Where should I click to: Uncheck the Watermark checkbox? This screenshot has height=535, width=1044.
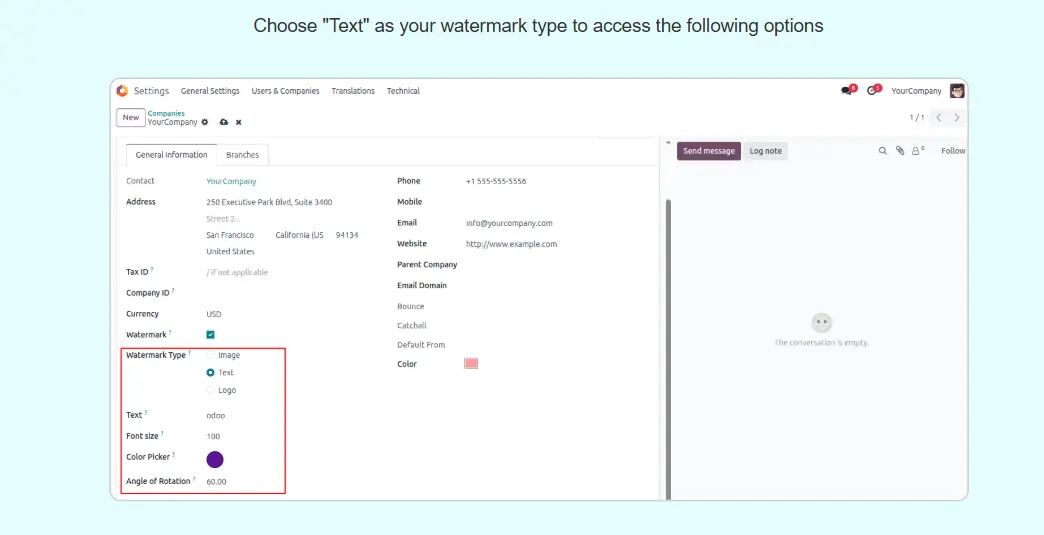210,335
